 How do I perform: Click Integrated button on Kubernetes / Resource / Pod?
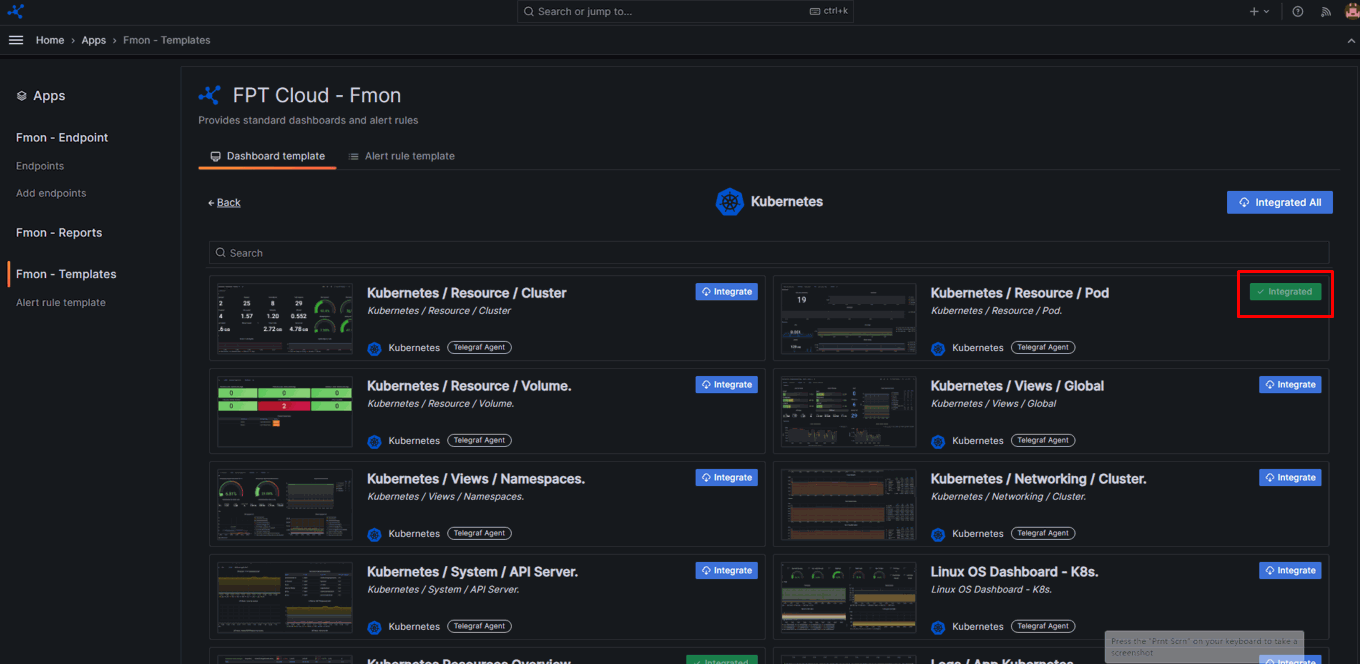1285,292
